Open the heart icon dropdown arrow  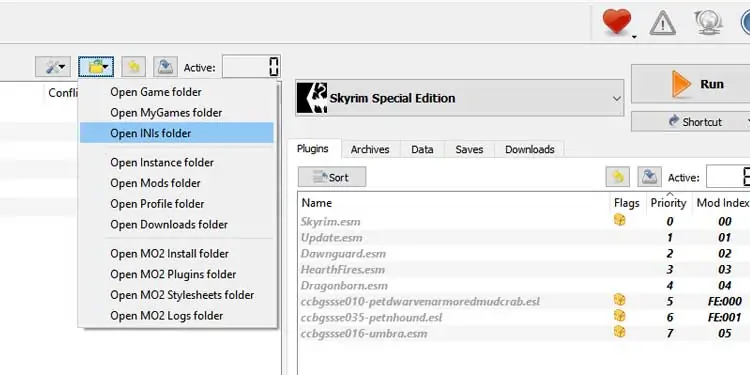634,36
